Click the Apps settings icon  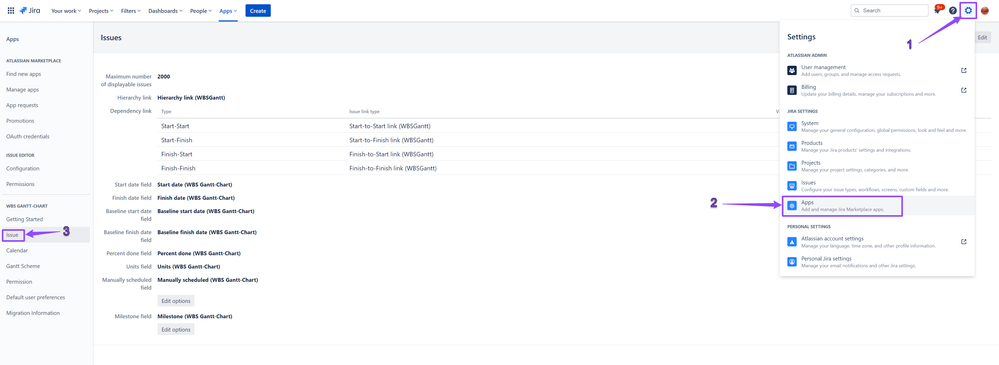792,205
